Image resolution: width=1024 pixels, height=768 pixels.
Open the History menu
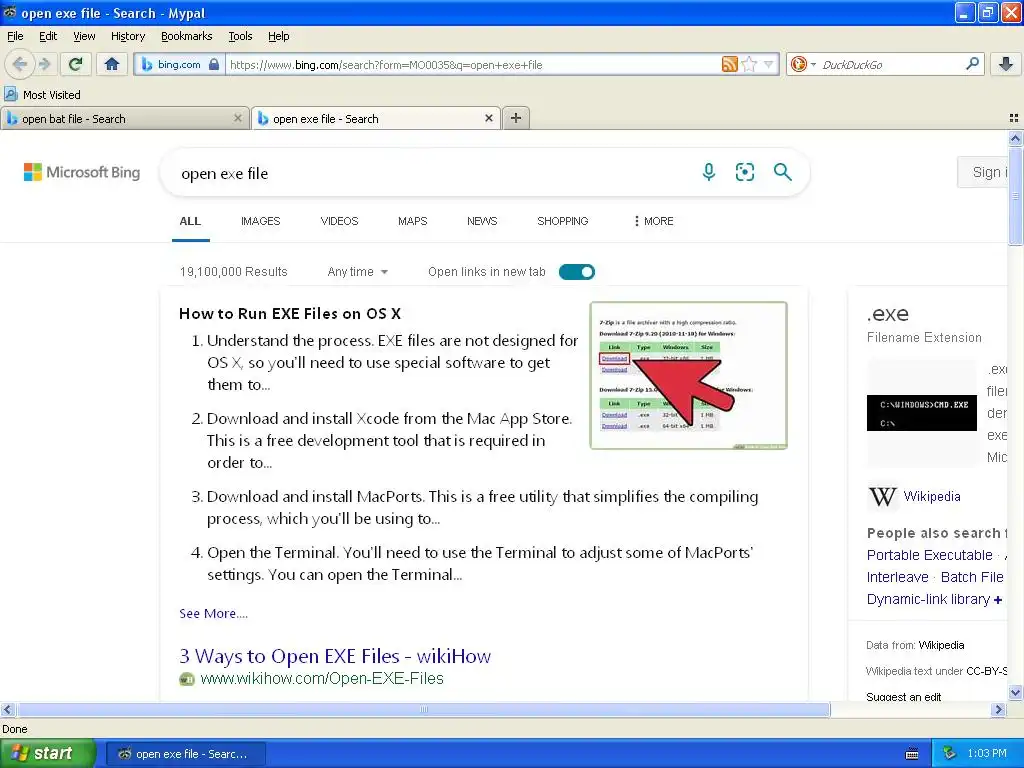coord(128,36)
